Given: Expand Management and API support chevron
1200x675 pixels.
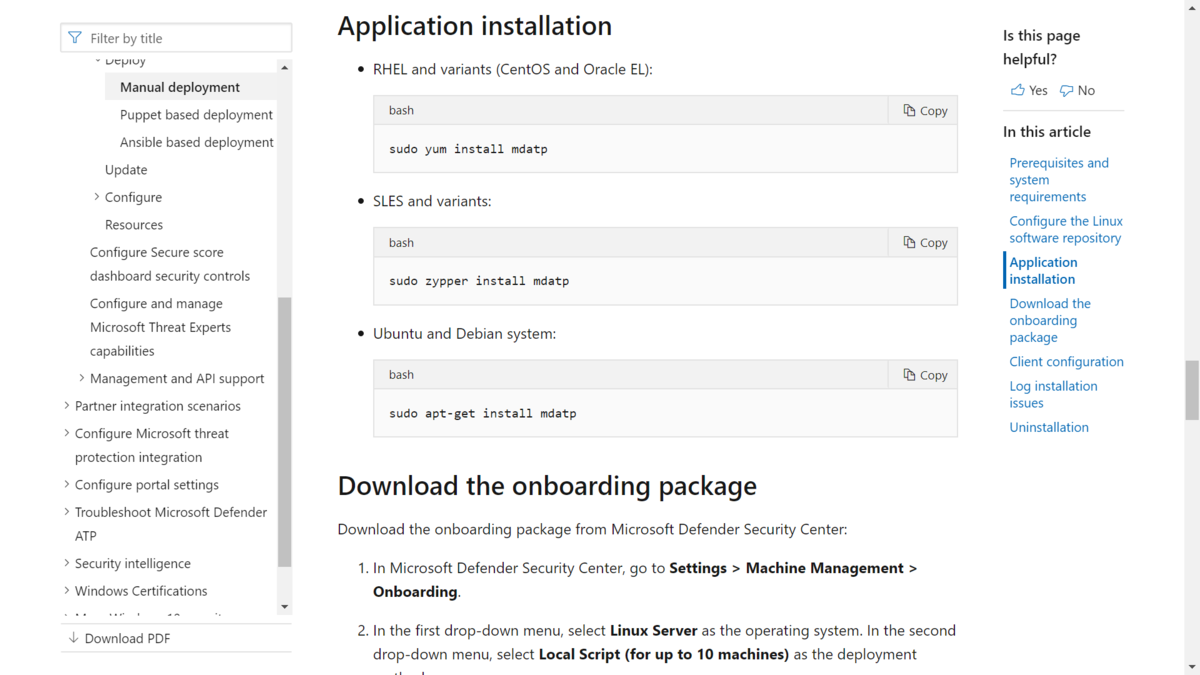Looking at the screenshot, I should tap(82, 378).
